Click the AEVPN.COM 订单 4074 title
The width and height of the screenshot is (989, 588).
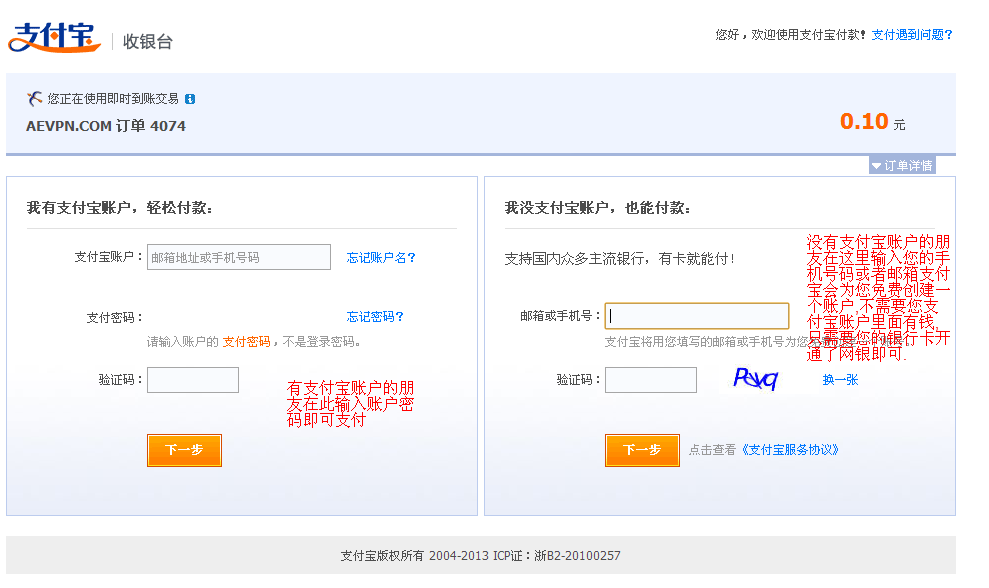pyautogui.click(x=106, y=126)
